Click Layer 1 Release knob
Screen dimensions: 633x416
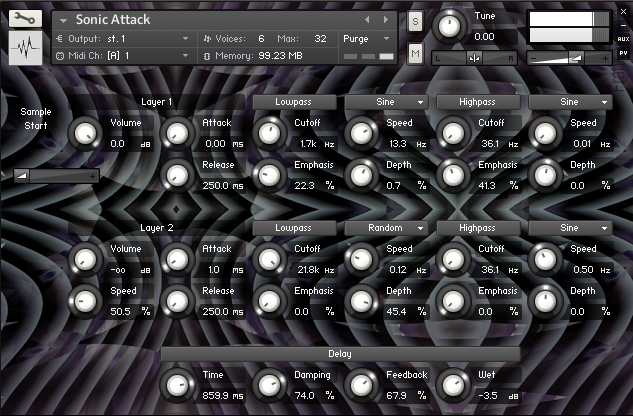[x=177, y=176]
